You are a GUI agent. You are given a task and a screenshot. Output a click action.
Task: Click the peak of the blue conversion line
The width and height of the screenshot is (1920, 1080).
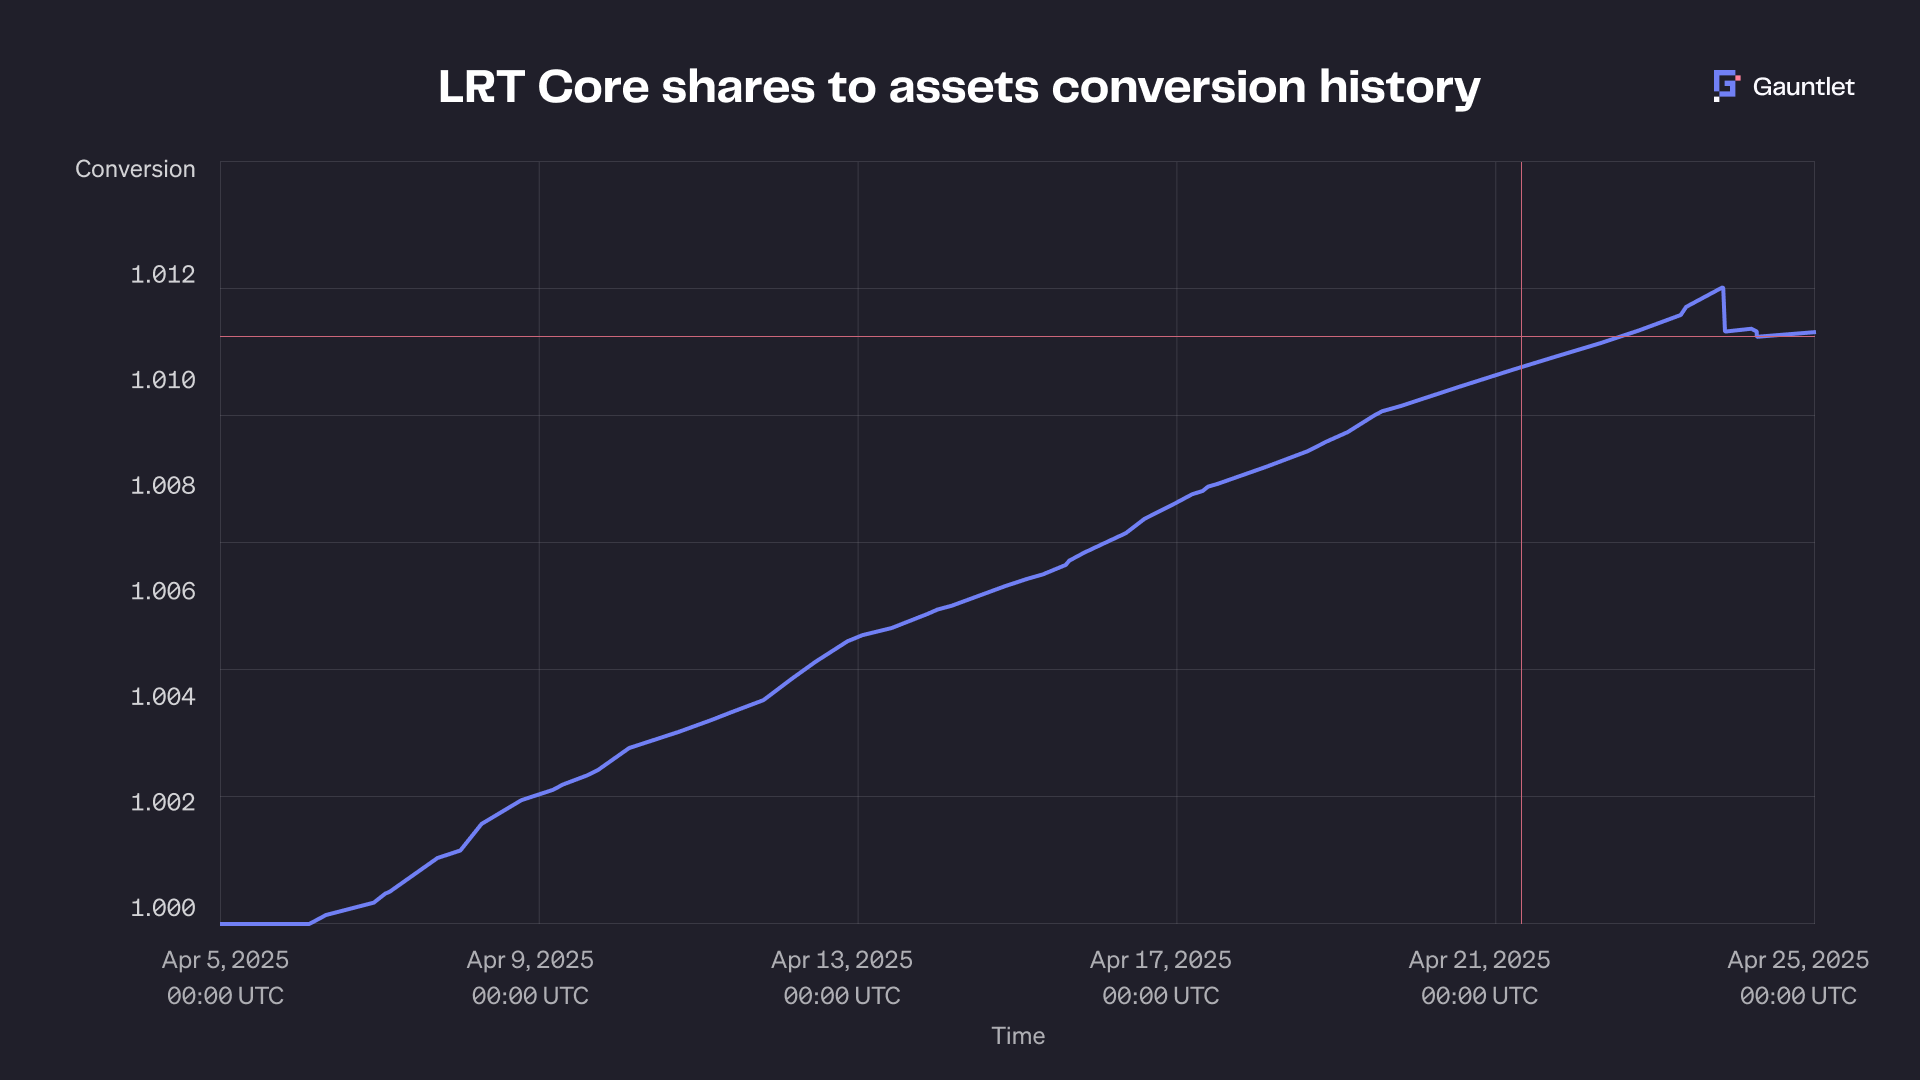coord(1722,288)
